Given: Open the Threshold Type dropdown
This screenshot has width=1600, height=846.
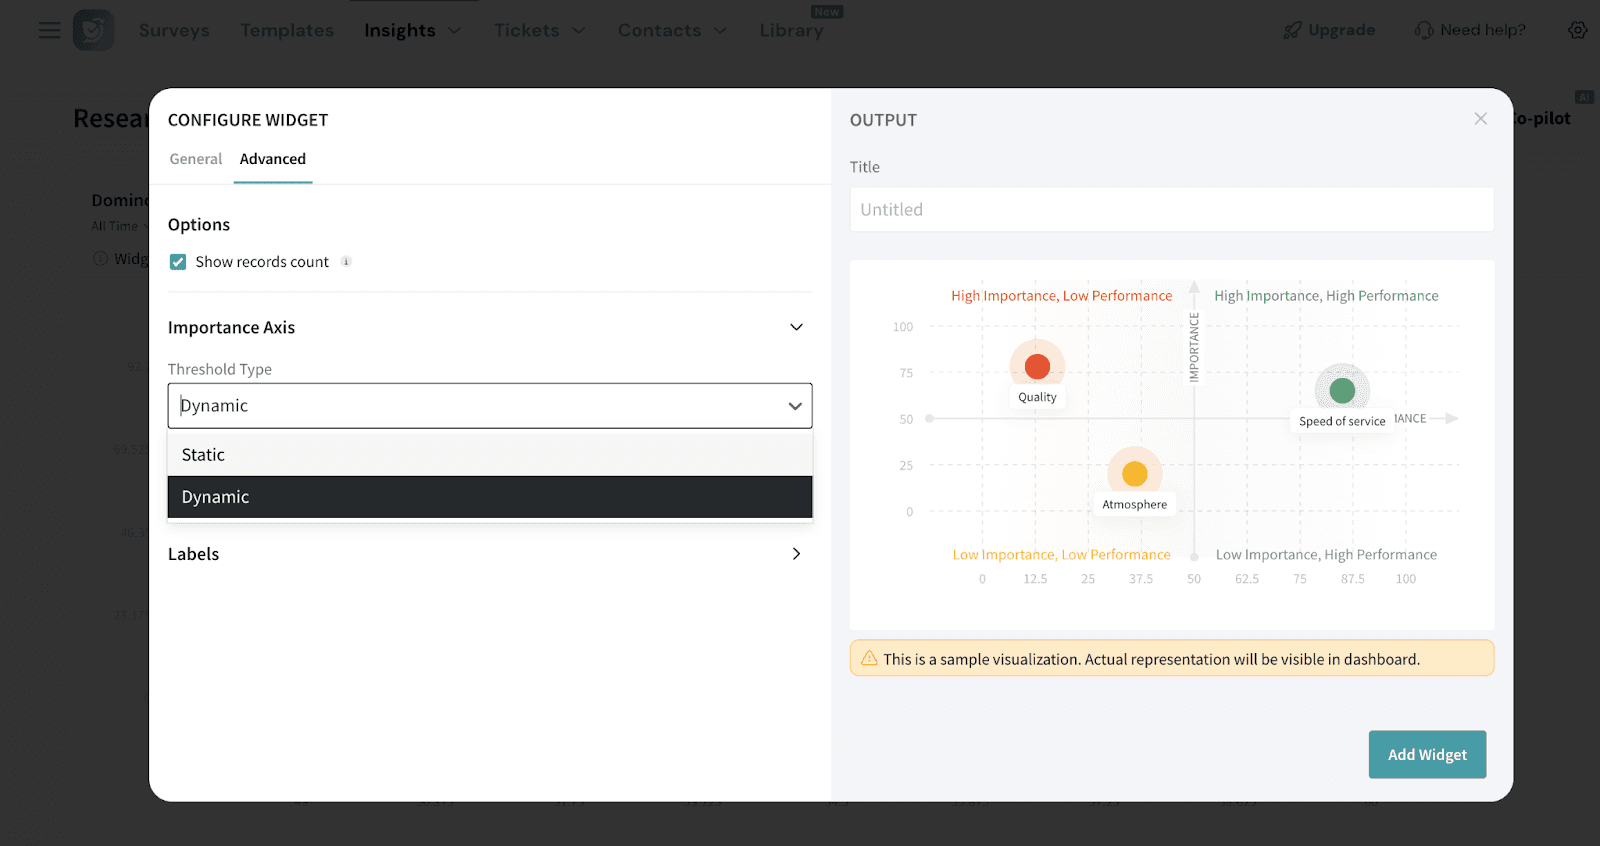Looking at the screenshot, I should point(490,406).
